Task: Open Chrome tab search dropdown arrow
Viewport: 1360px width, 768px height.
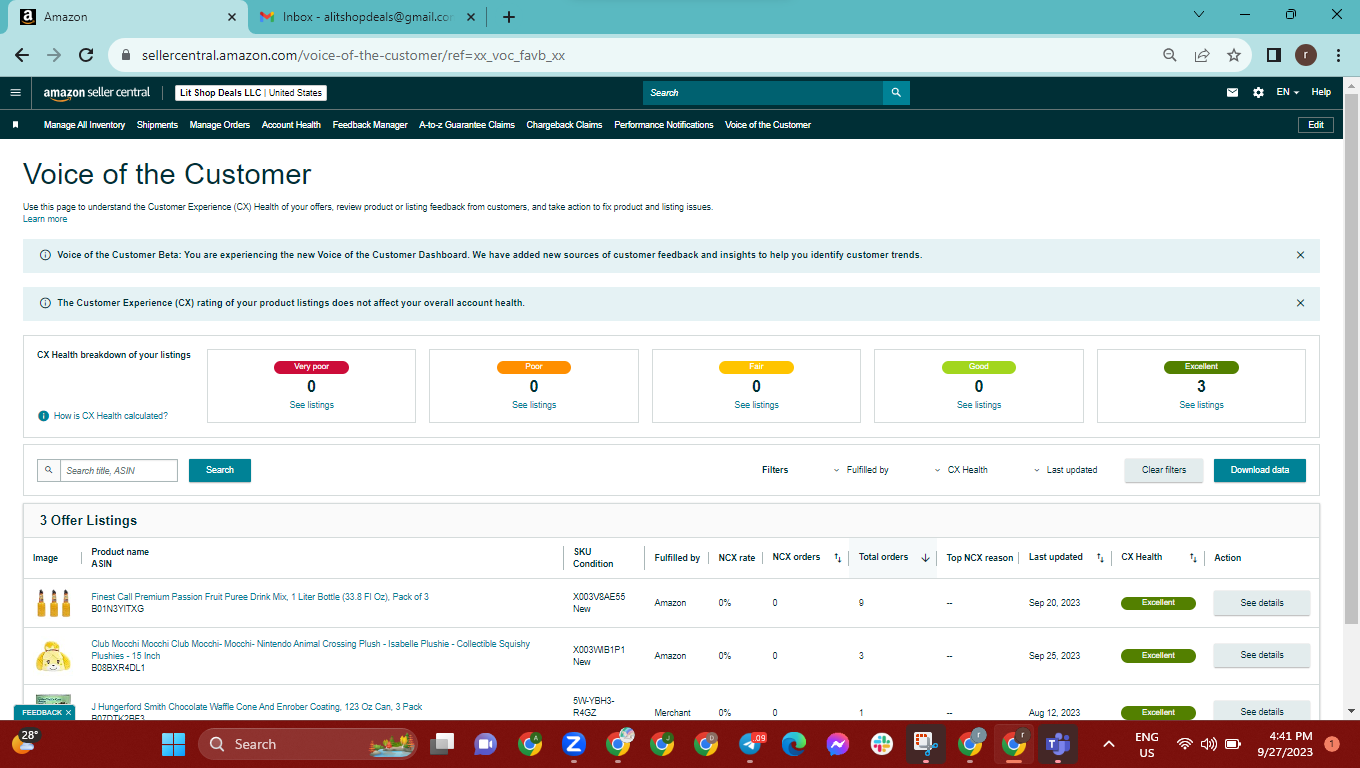Action: point(1200,15)
